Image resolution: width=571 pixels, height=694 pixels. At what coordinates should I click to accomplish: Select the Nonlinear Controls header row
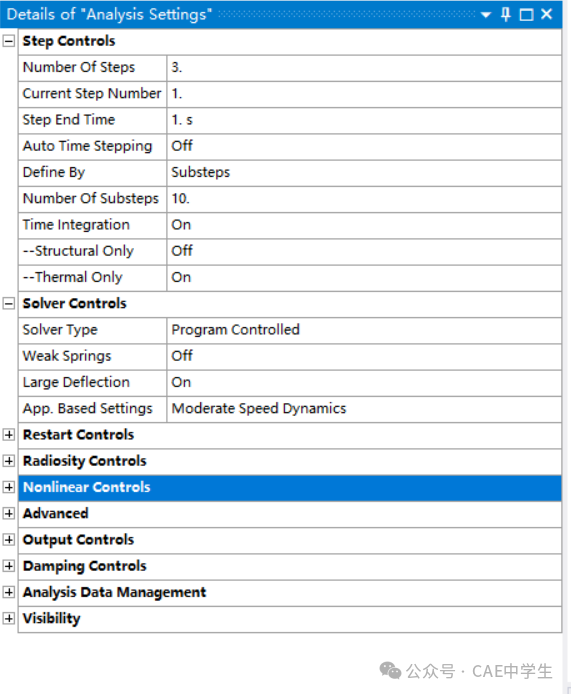290,488
